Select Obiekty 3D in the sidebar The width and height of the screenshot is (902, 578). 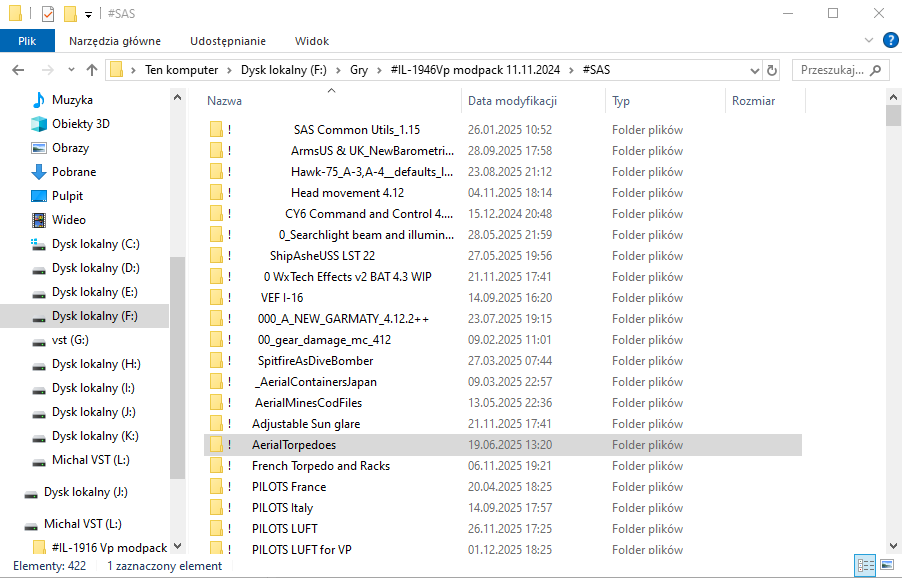coord(81,124)
